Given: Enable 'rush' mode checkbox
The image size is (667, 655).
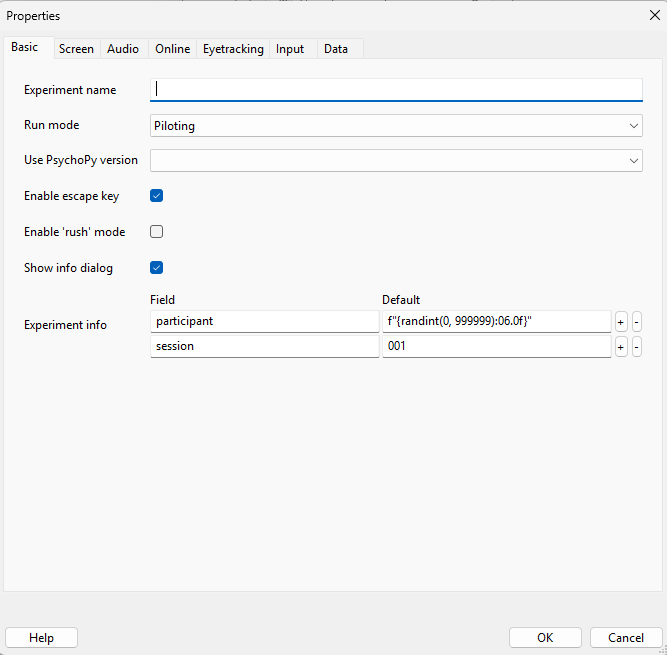Looking at the screenshot, I should pos(157,232).
